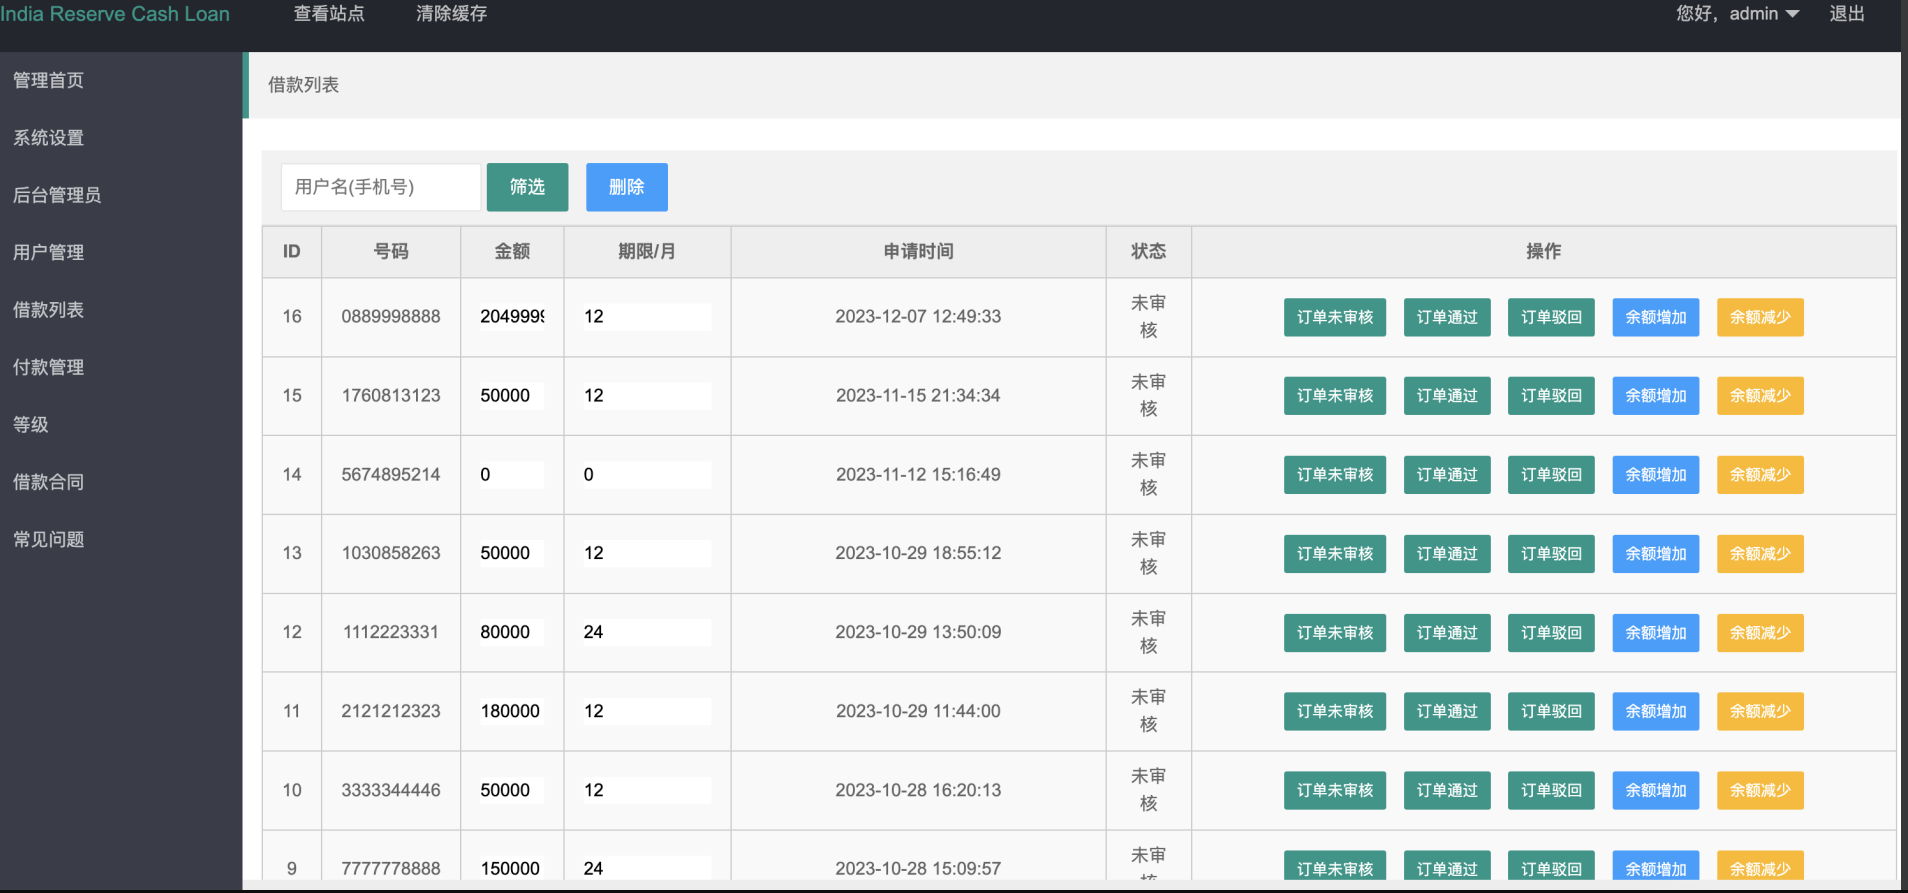Click the 申请时间 column header

coord(918,252)
